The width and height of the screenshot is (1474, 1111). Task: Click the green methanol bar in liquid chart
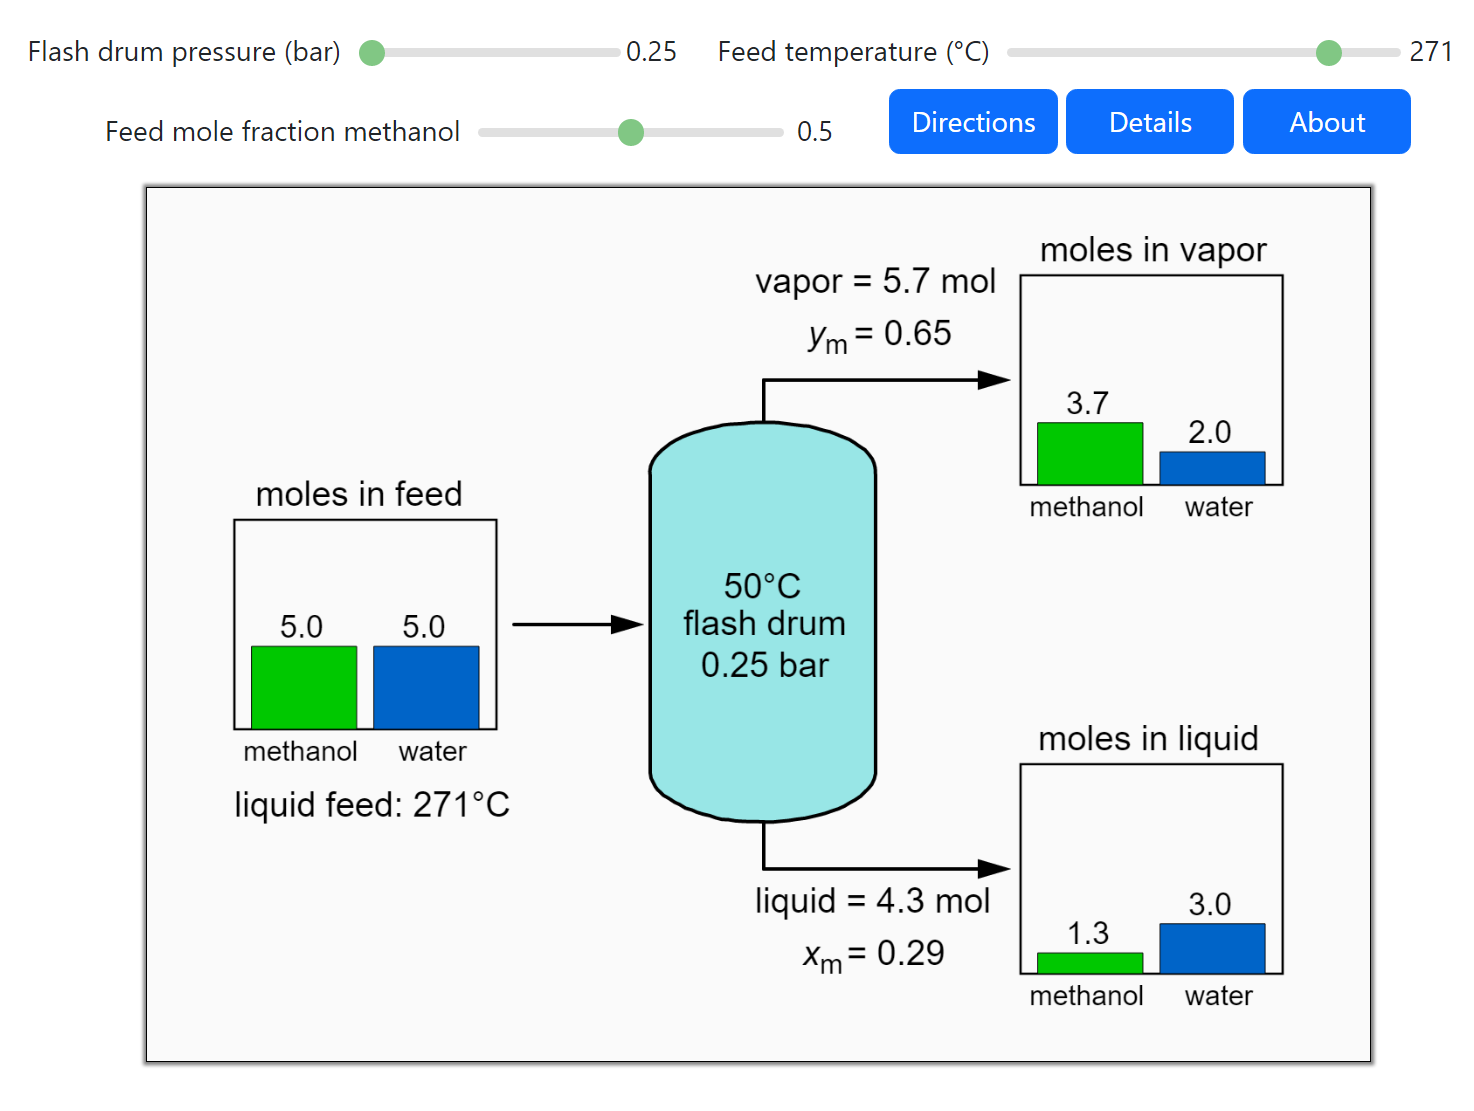point(1089,963)
